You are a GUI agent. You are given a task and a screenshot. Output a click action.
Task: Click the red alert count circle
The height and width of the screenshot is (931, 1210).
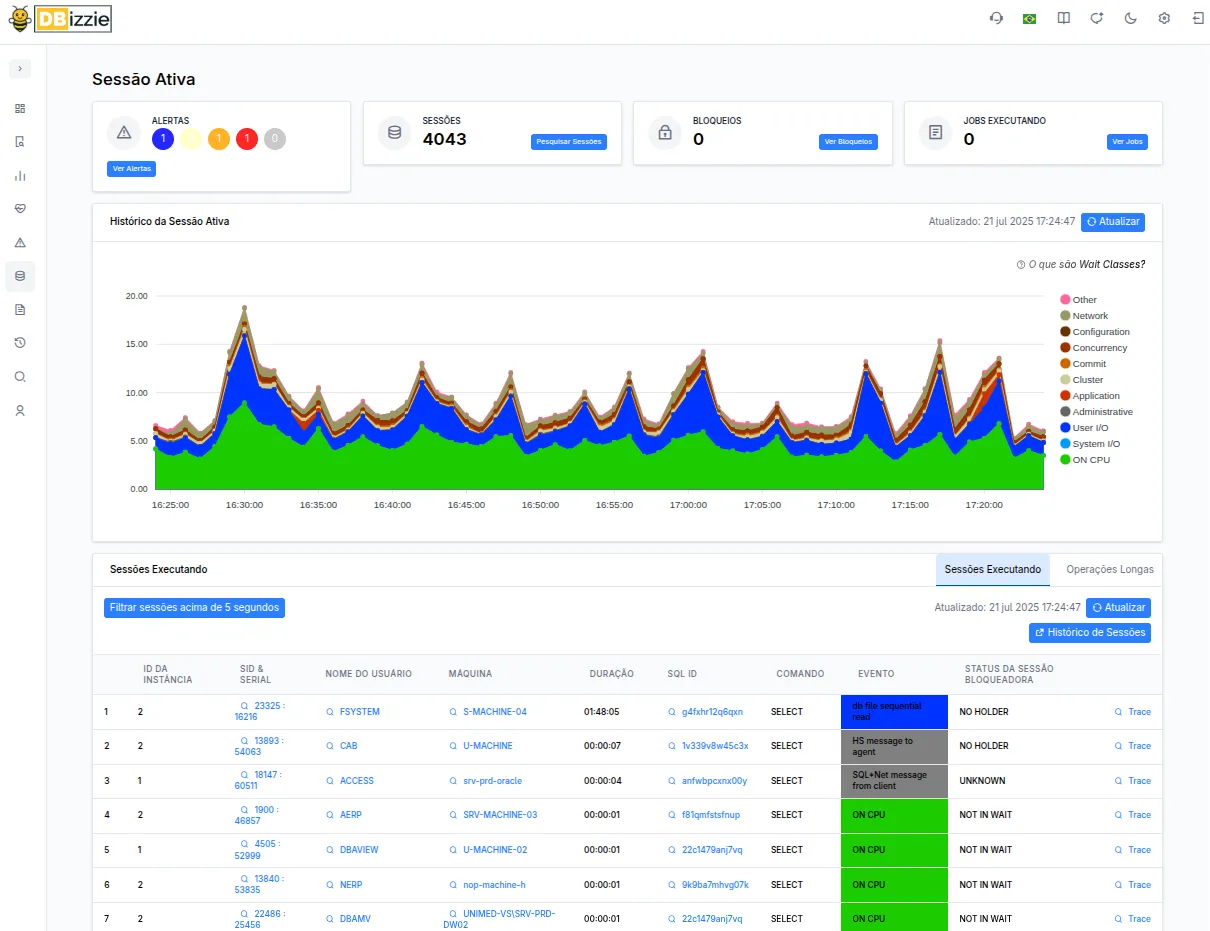pos(247,139)
